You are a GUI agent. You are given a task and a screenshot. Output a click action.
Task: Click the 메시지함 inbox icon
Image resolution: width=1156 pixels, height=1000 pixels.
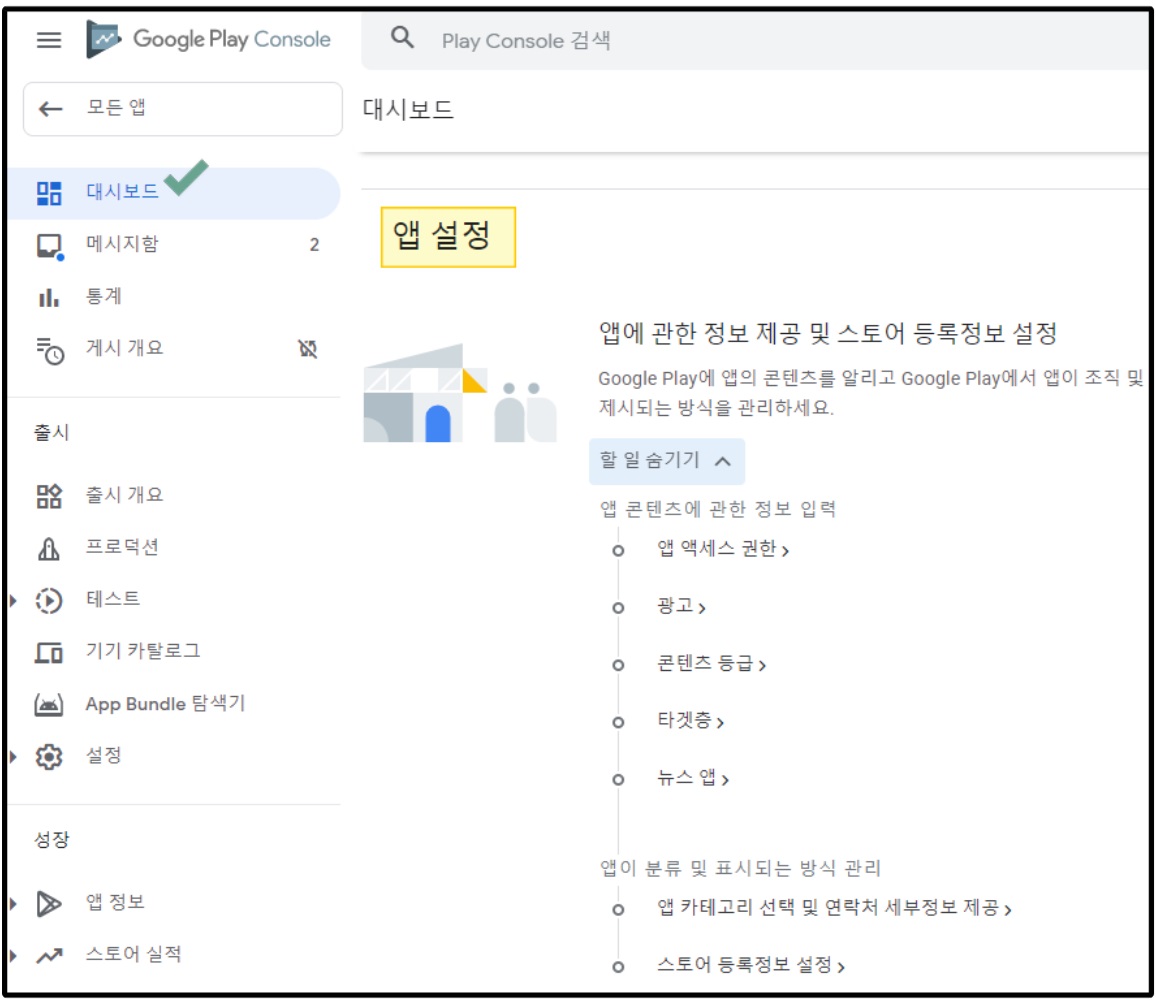pos(49,246)
